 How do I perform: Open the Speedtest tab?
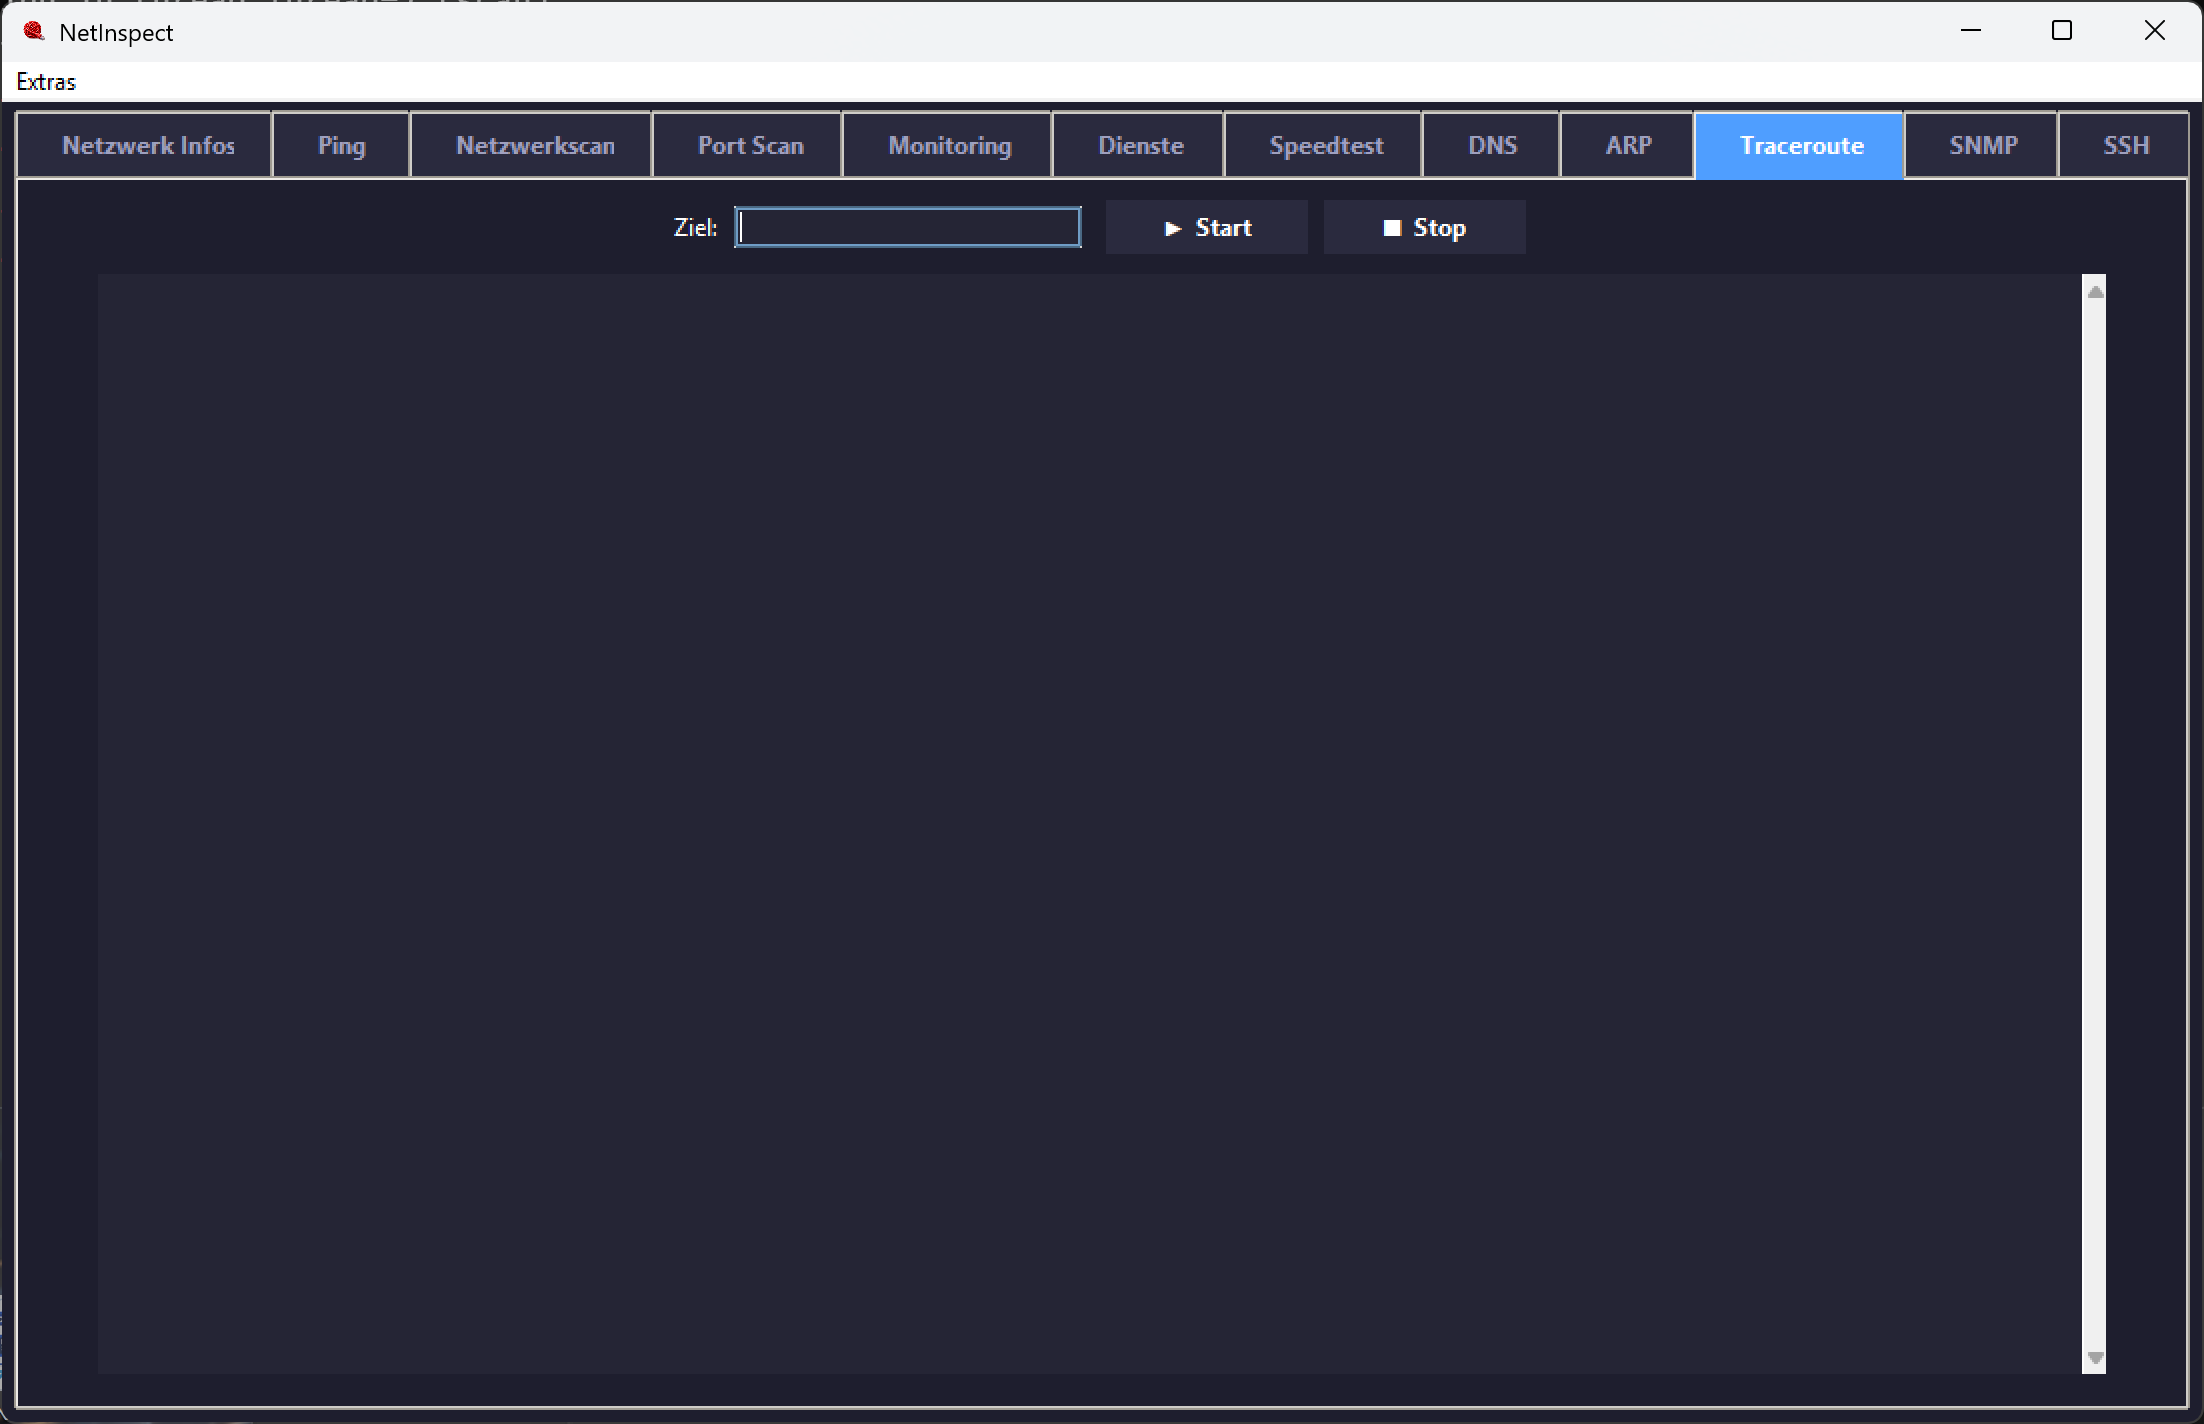click(x=1324, y=146)
